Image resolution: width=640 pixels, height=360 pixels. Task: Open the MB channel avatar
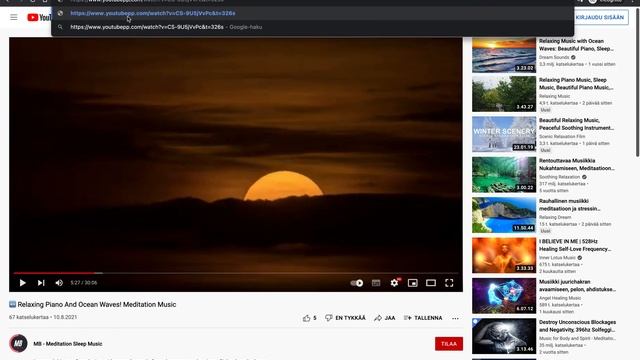(x=18, y=343)
